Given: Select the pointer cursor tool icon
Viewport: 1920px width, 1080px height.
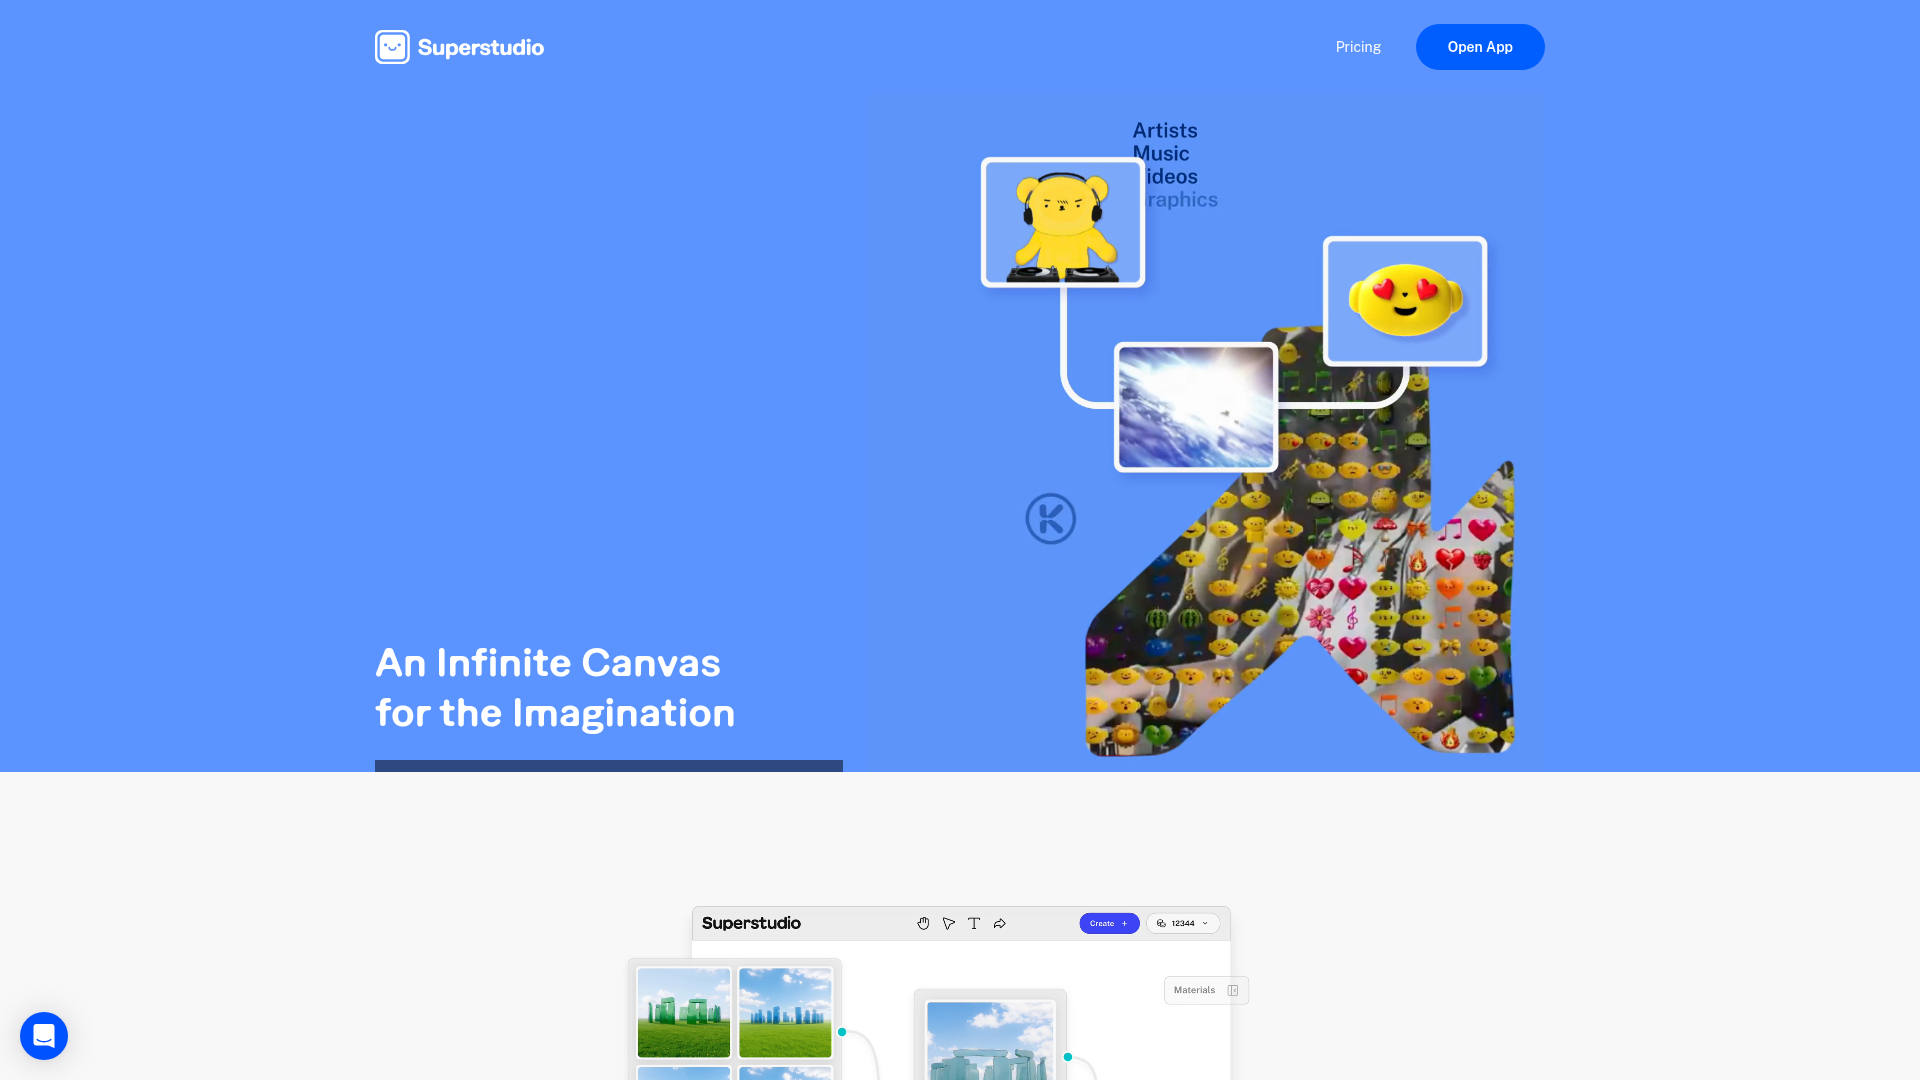Looking at the screenshot, I should pyautogui.click(x=949, y=923).
